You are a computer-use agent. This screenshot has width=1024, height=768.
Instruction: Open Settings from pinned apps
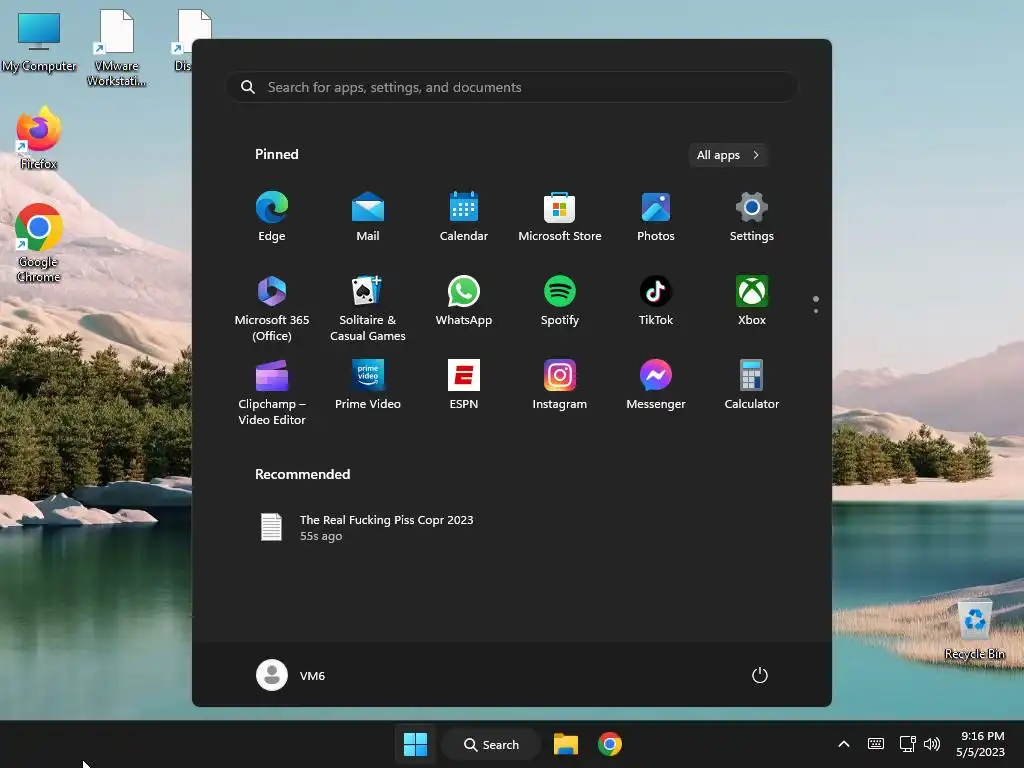click(752, 216)
